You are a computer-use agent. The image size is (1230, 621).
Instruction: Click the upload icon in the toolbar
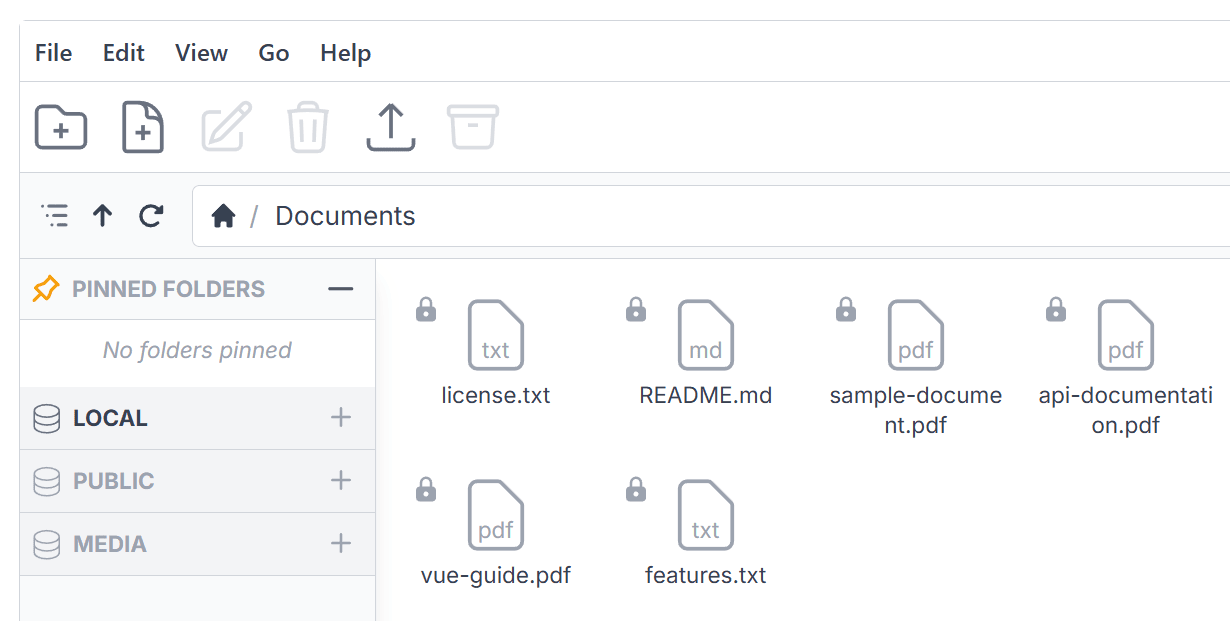[x=390, y=127]
